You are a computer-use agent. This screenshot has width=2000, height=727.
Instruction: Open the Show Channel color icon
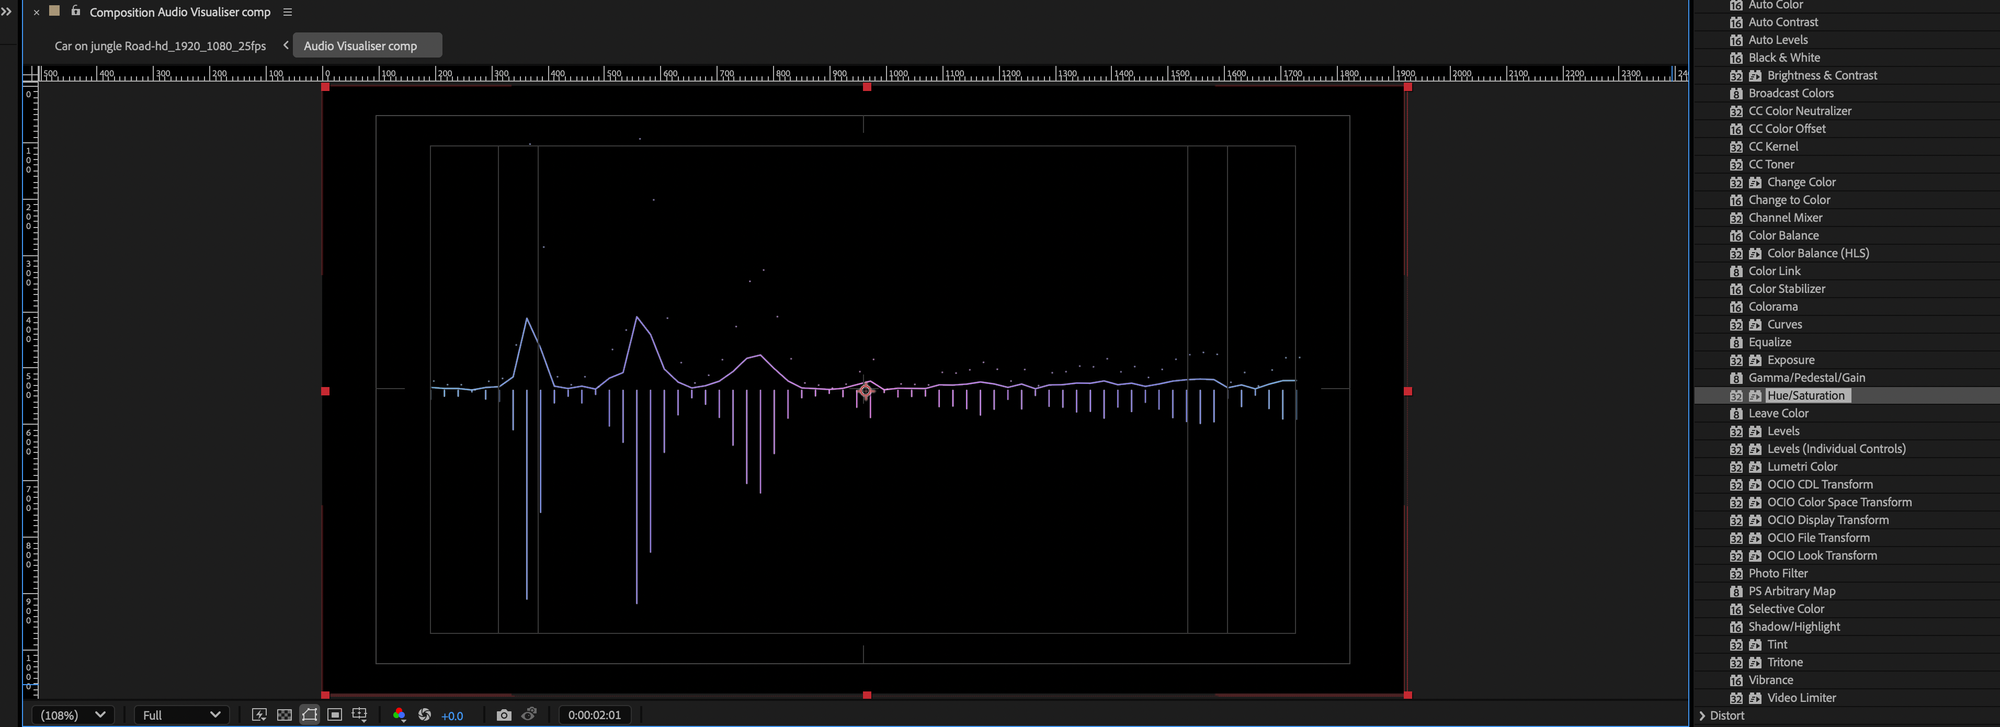click(x=399, y=715)
